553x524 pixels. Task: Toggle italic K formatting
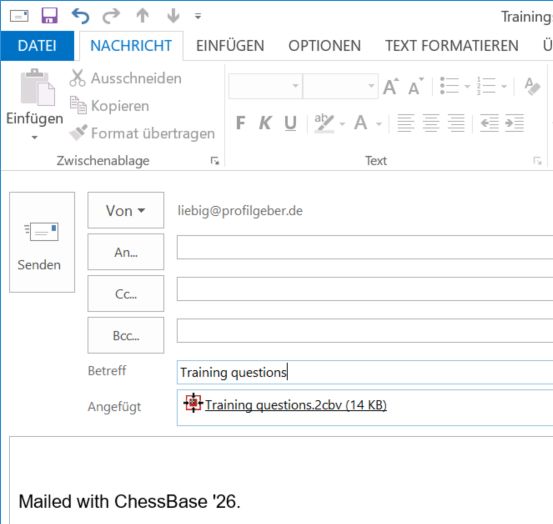[x=265, y=123]
